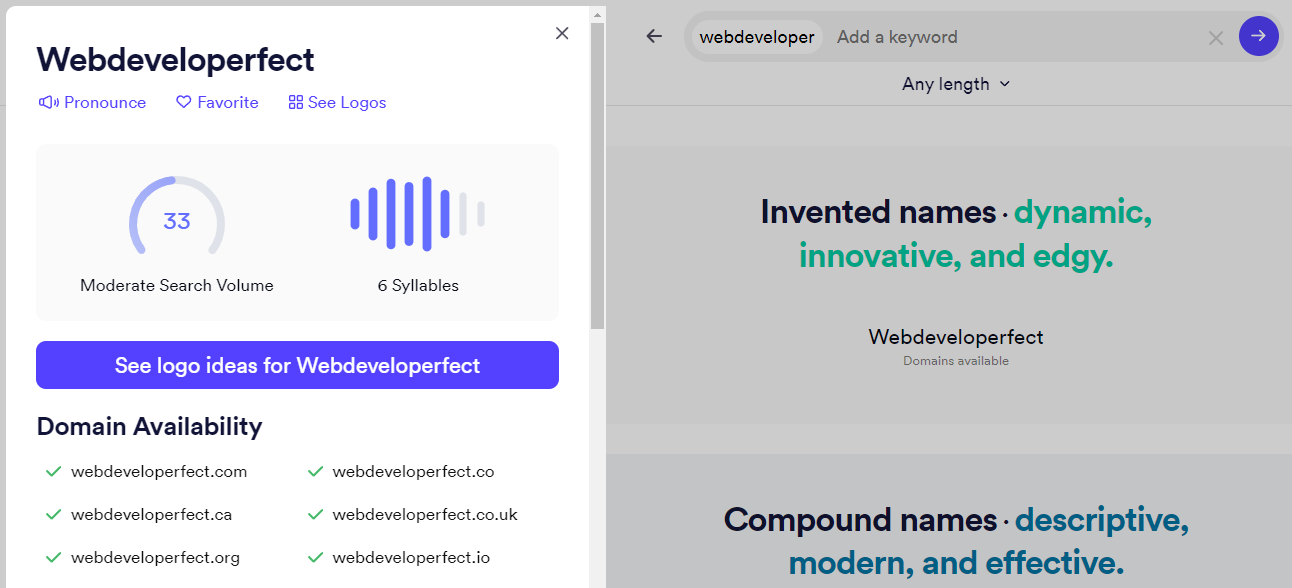Viewport: 1292px width, 588px height.
Task: Select the webdeveloperfect.io domain
Action: 411,558
